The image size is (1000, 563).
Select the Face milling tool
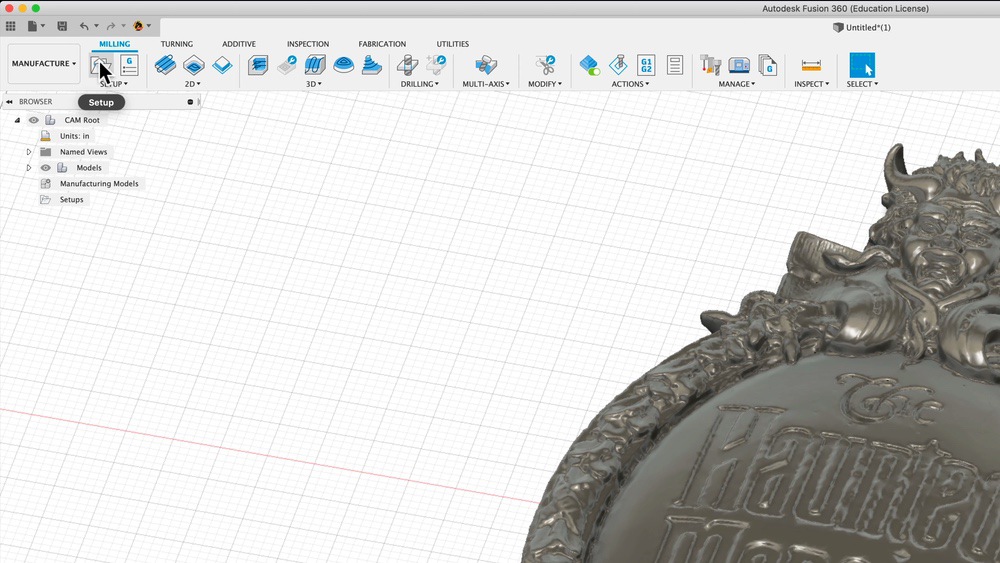tap(222, 65)
